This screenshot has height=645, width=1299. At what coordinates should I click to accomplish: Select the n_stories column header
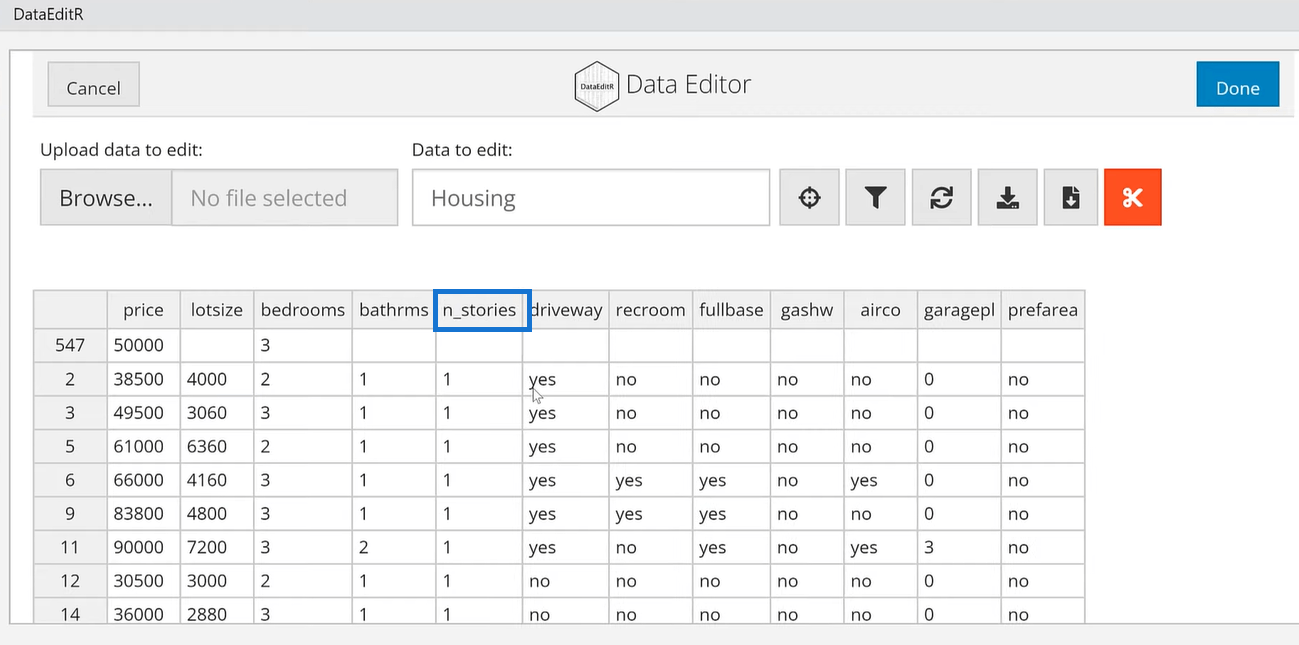point(479,309)
